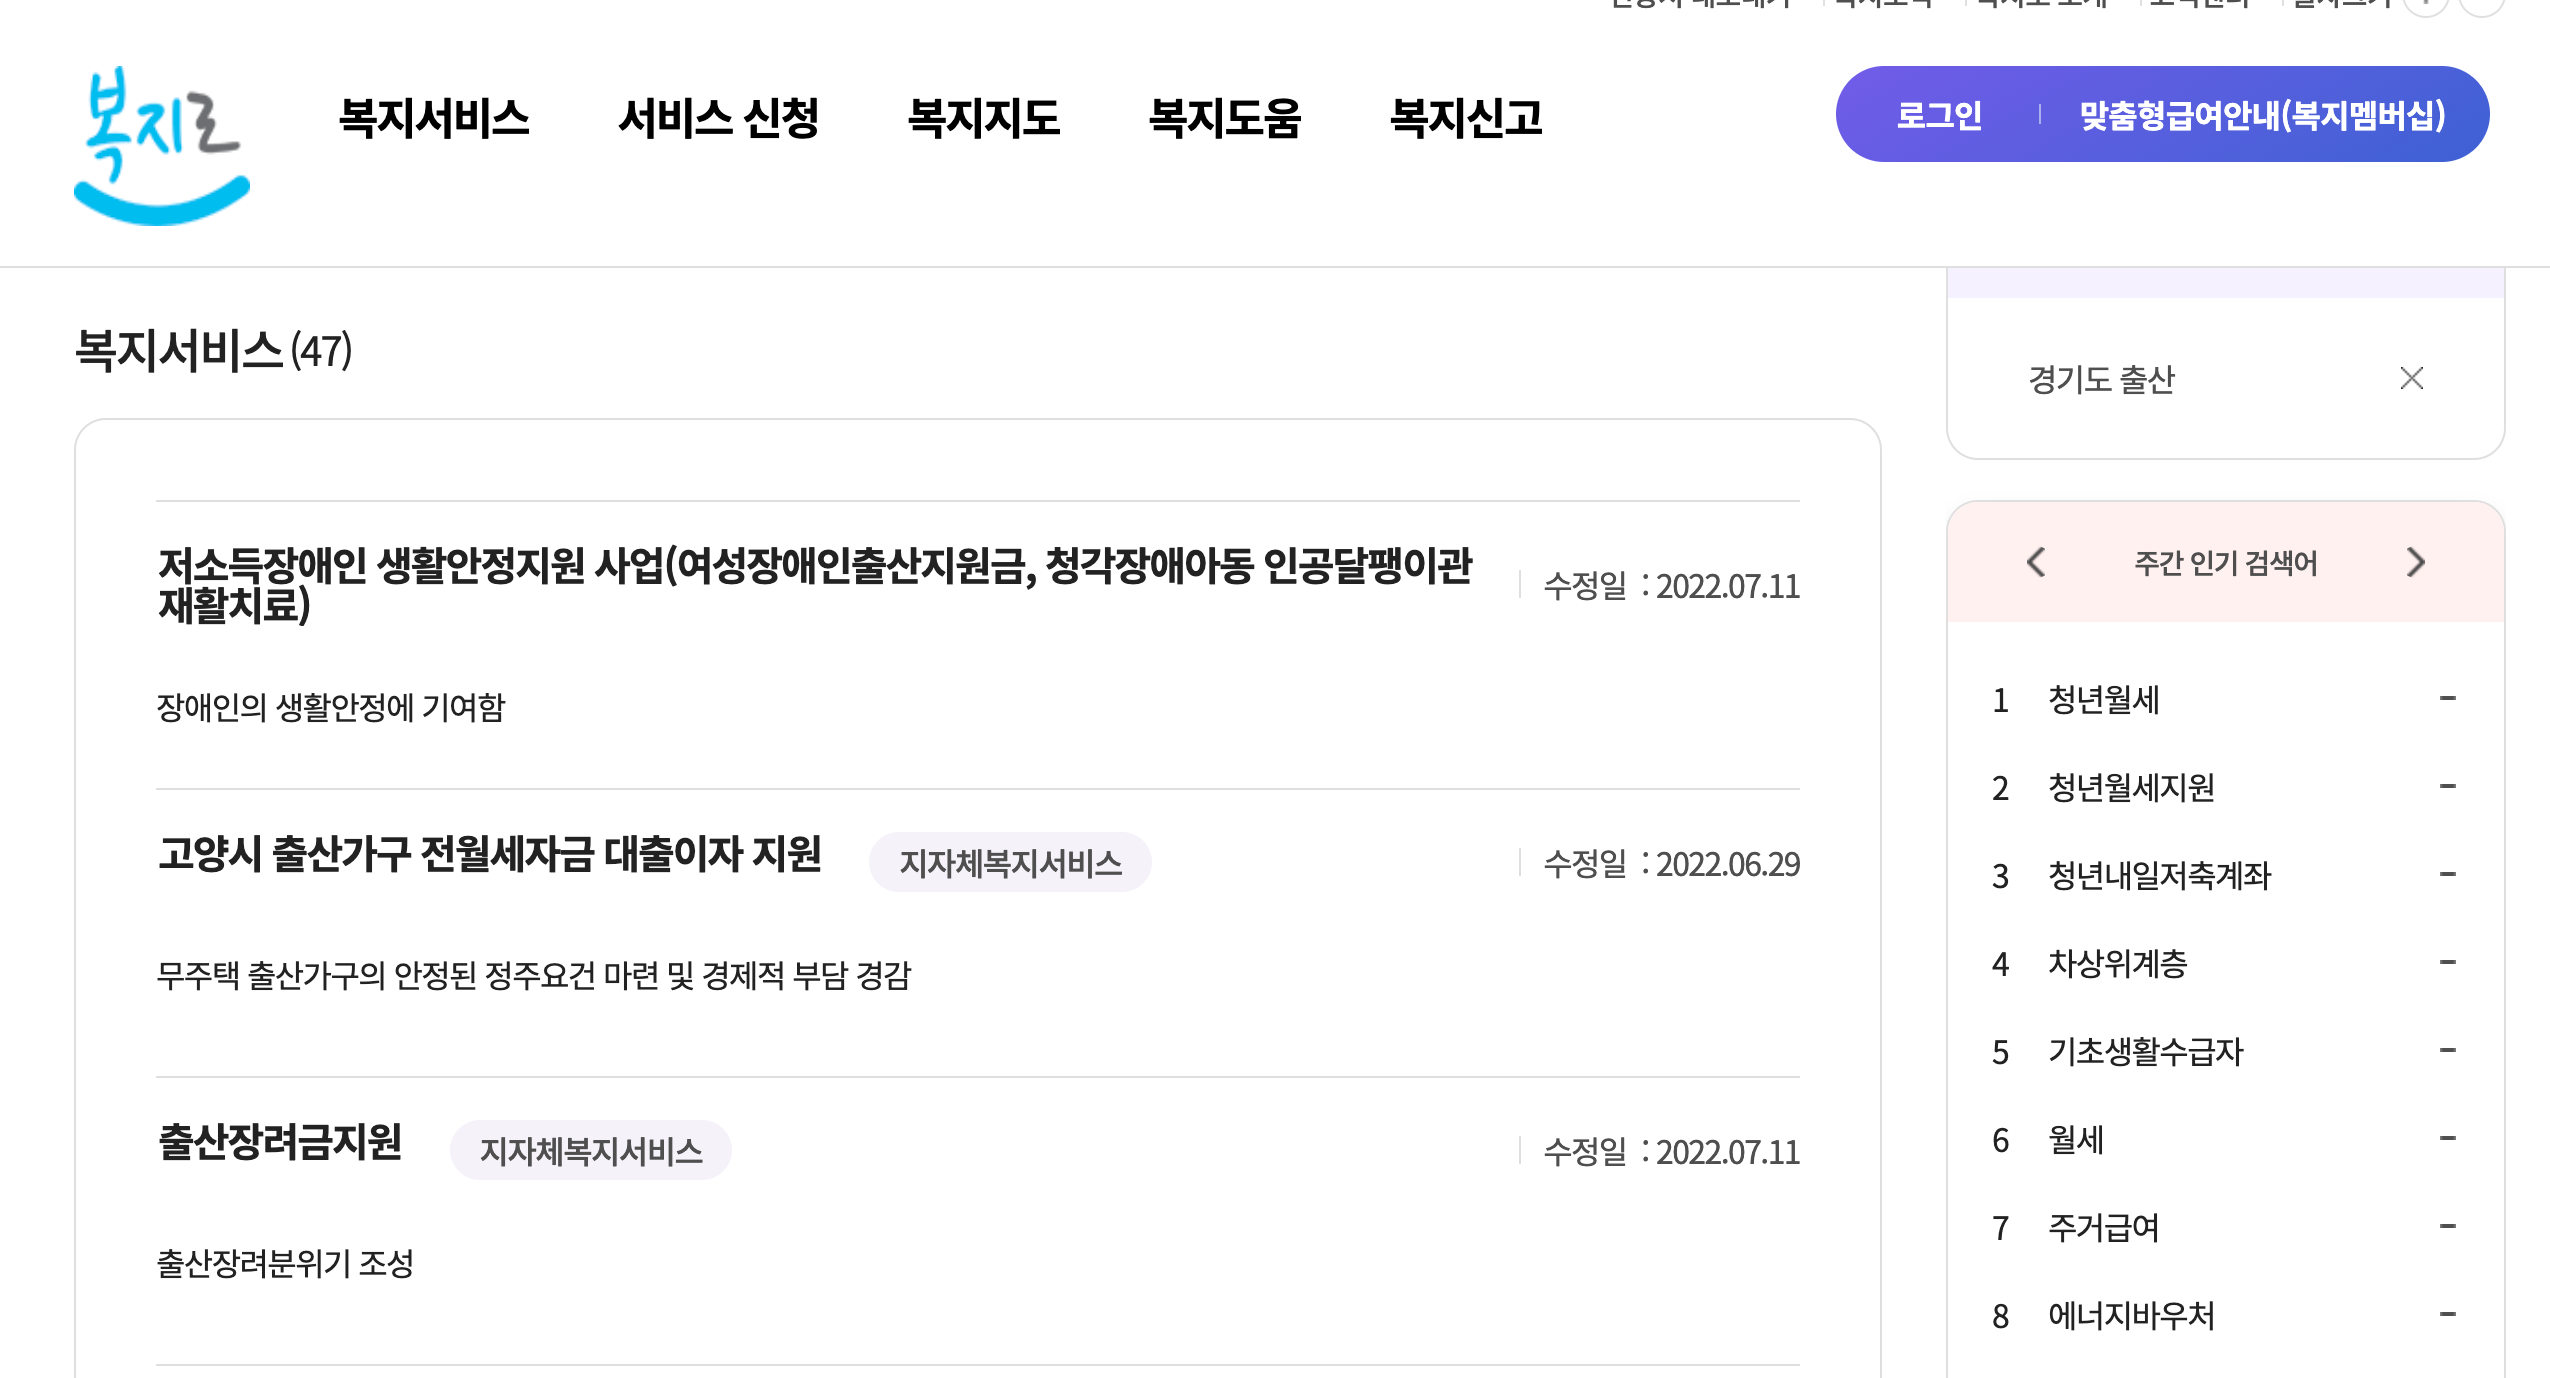
Task: Open 맞춤형급여안내(복지멤버십) link
Action: tap(2263, 115)
